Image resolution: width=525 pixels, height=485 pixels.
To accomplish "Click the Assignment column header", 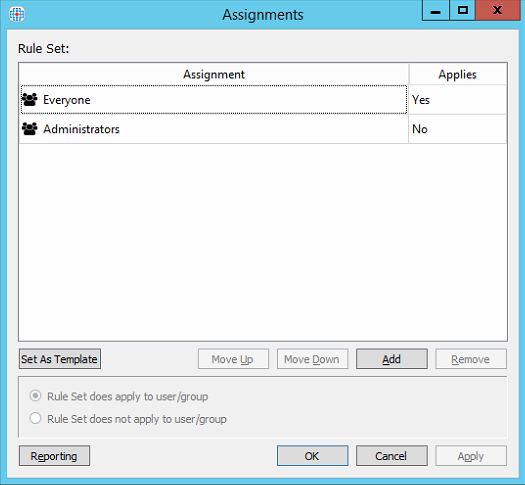I will click(214, 74).
